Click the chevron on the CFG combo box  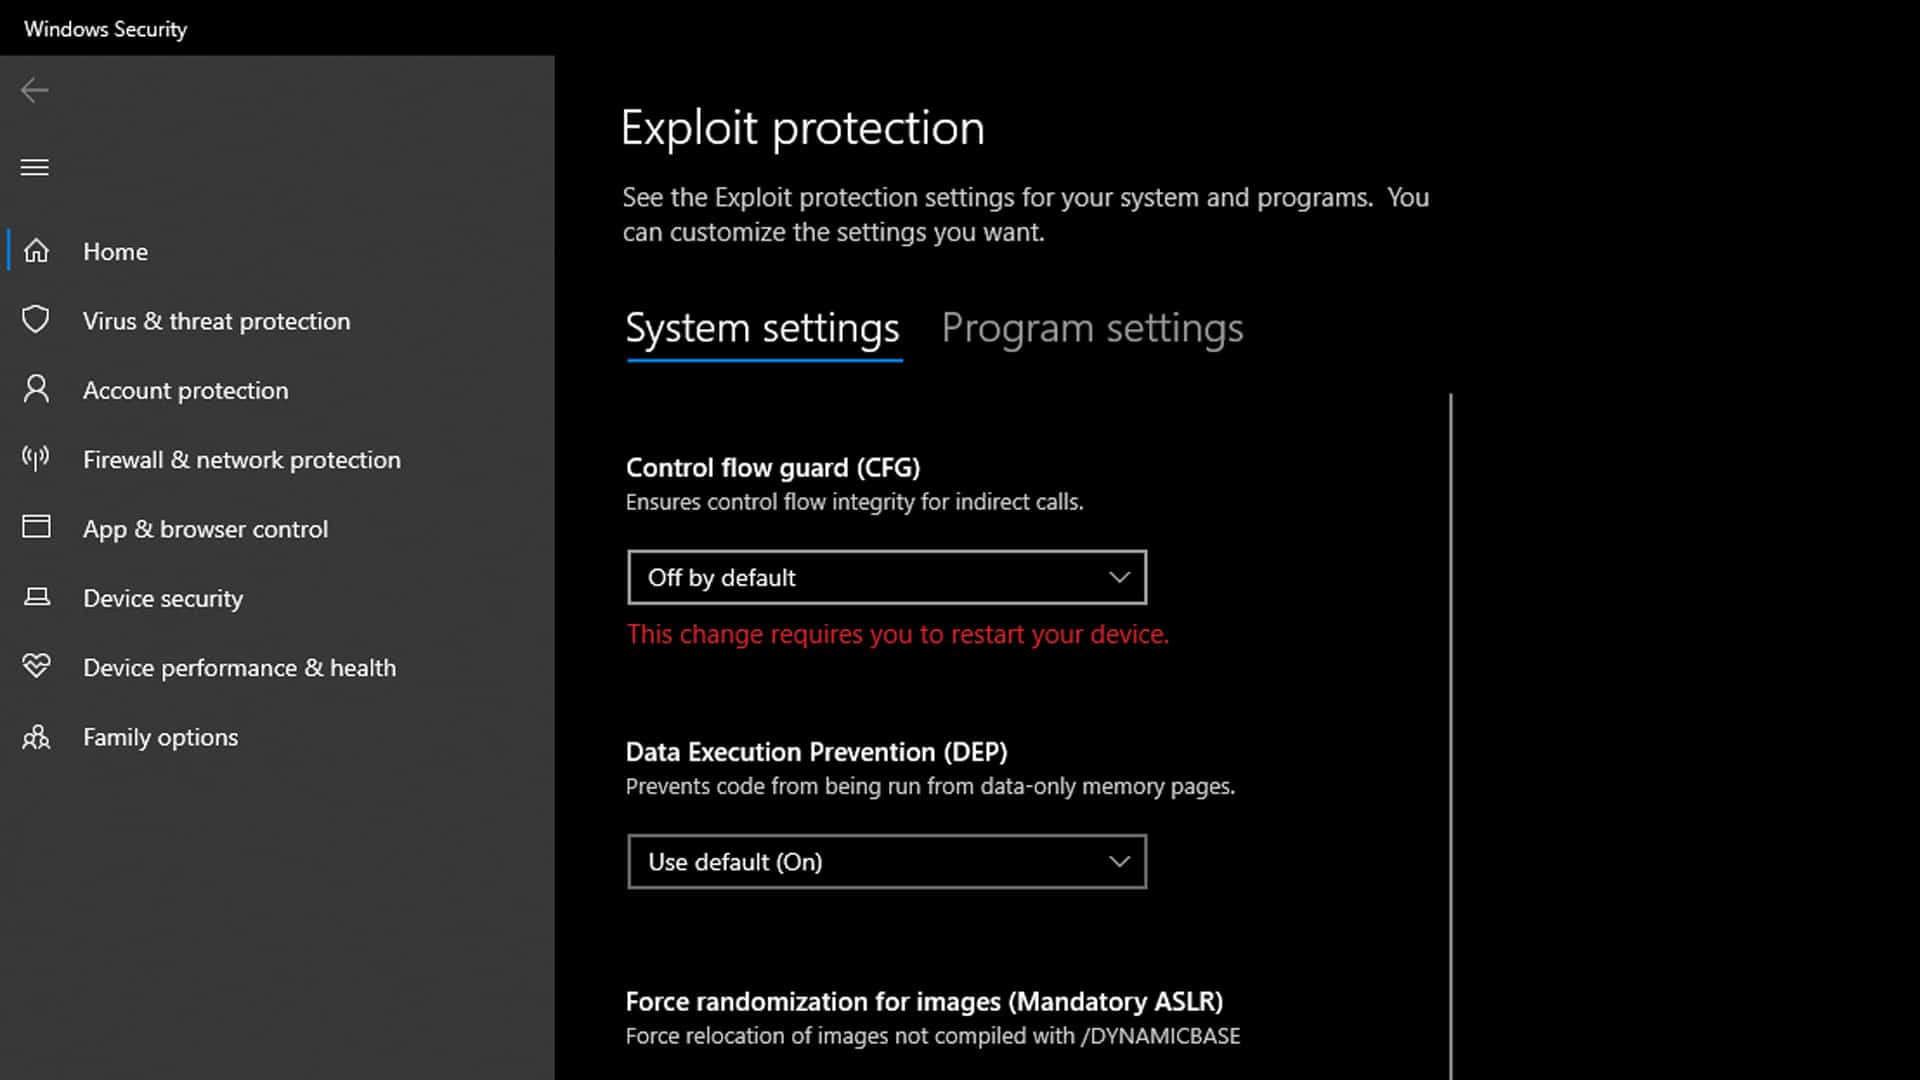click(1119, 577)
